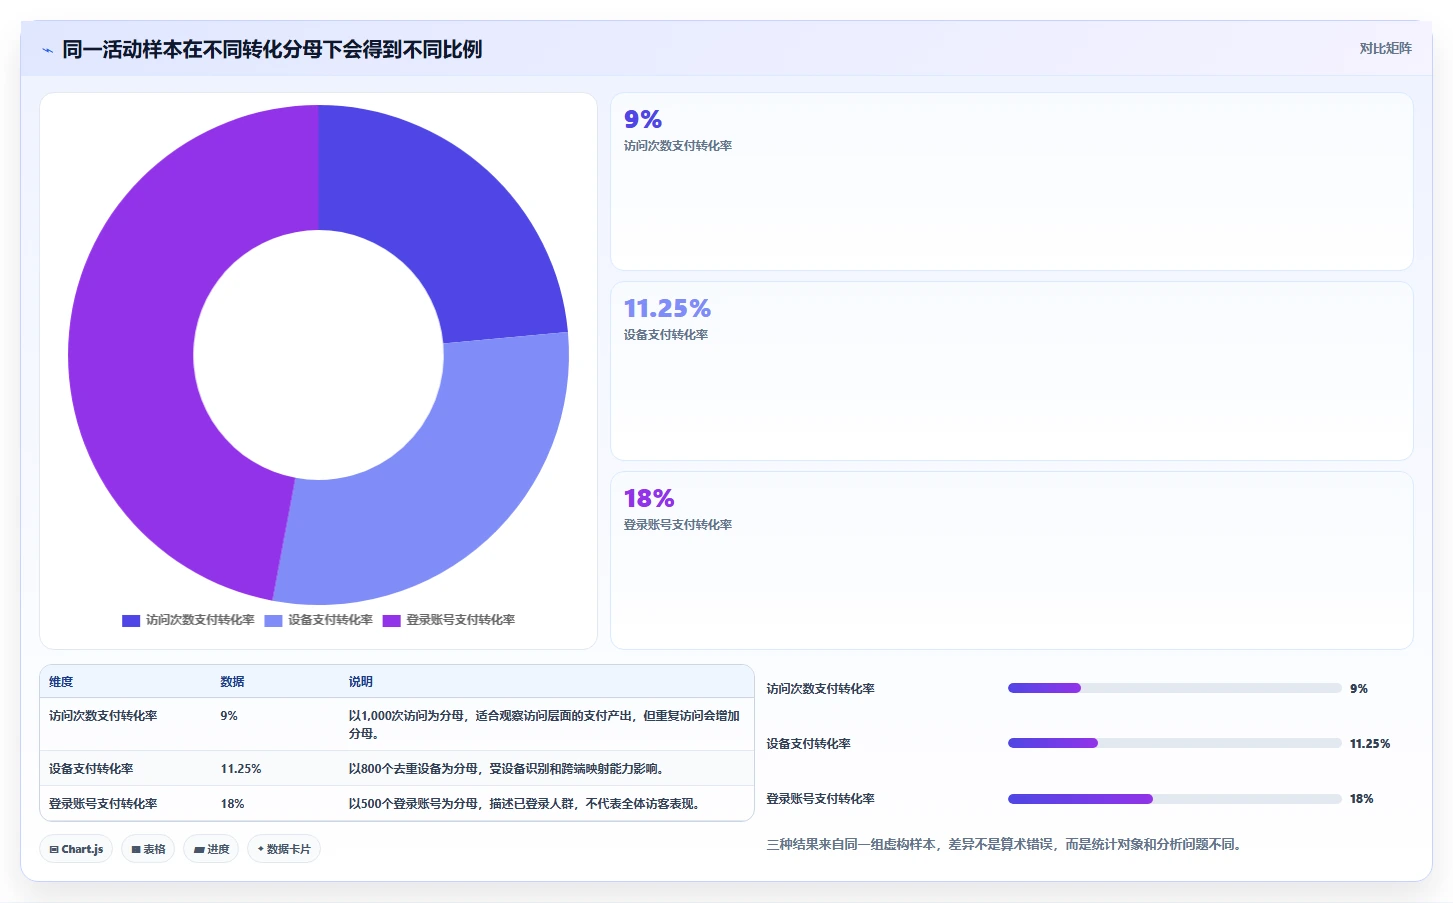The width and height of the screenshot is (1453, 903).
Task: Click the 9% table data cell
Action: click(229, 716)
